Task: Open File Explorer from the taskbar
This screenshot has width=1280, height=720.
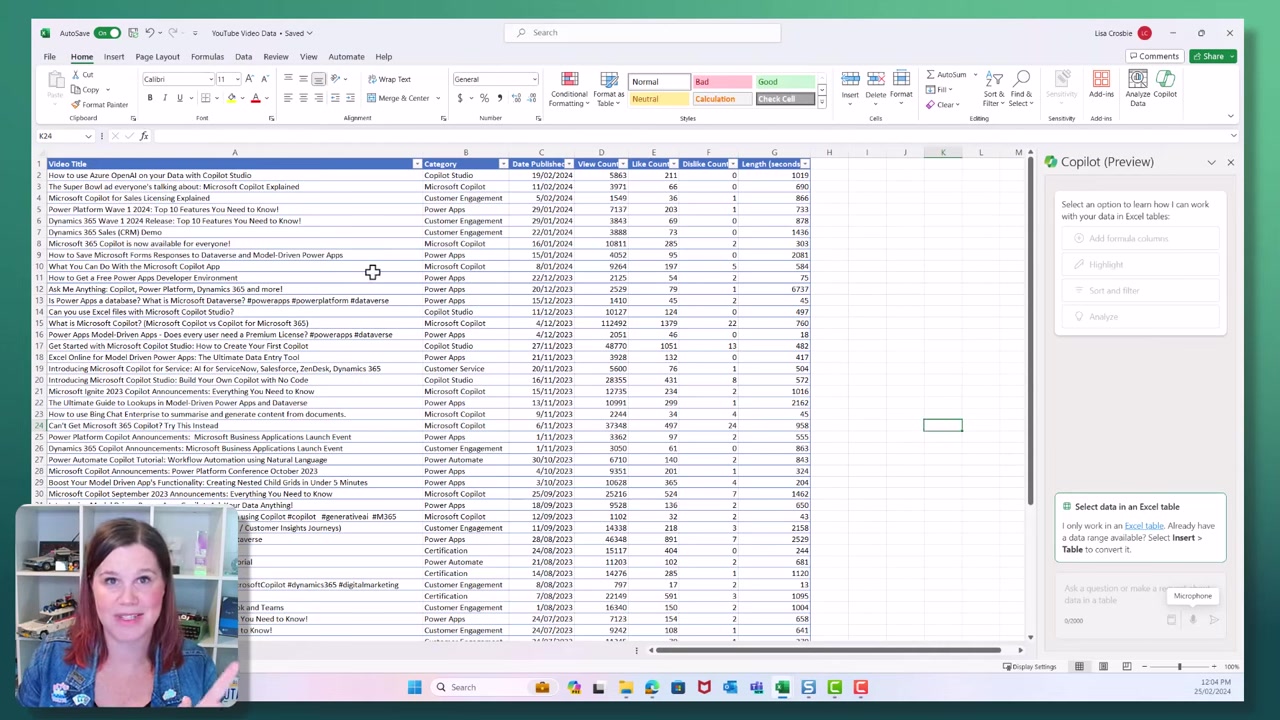Action: tap(625, 687)
